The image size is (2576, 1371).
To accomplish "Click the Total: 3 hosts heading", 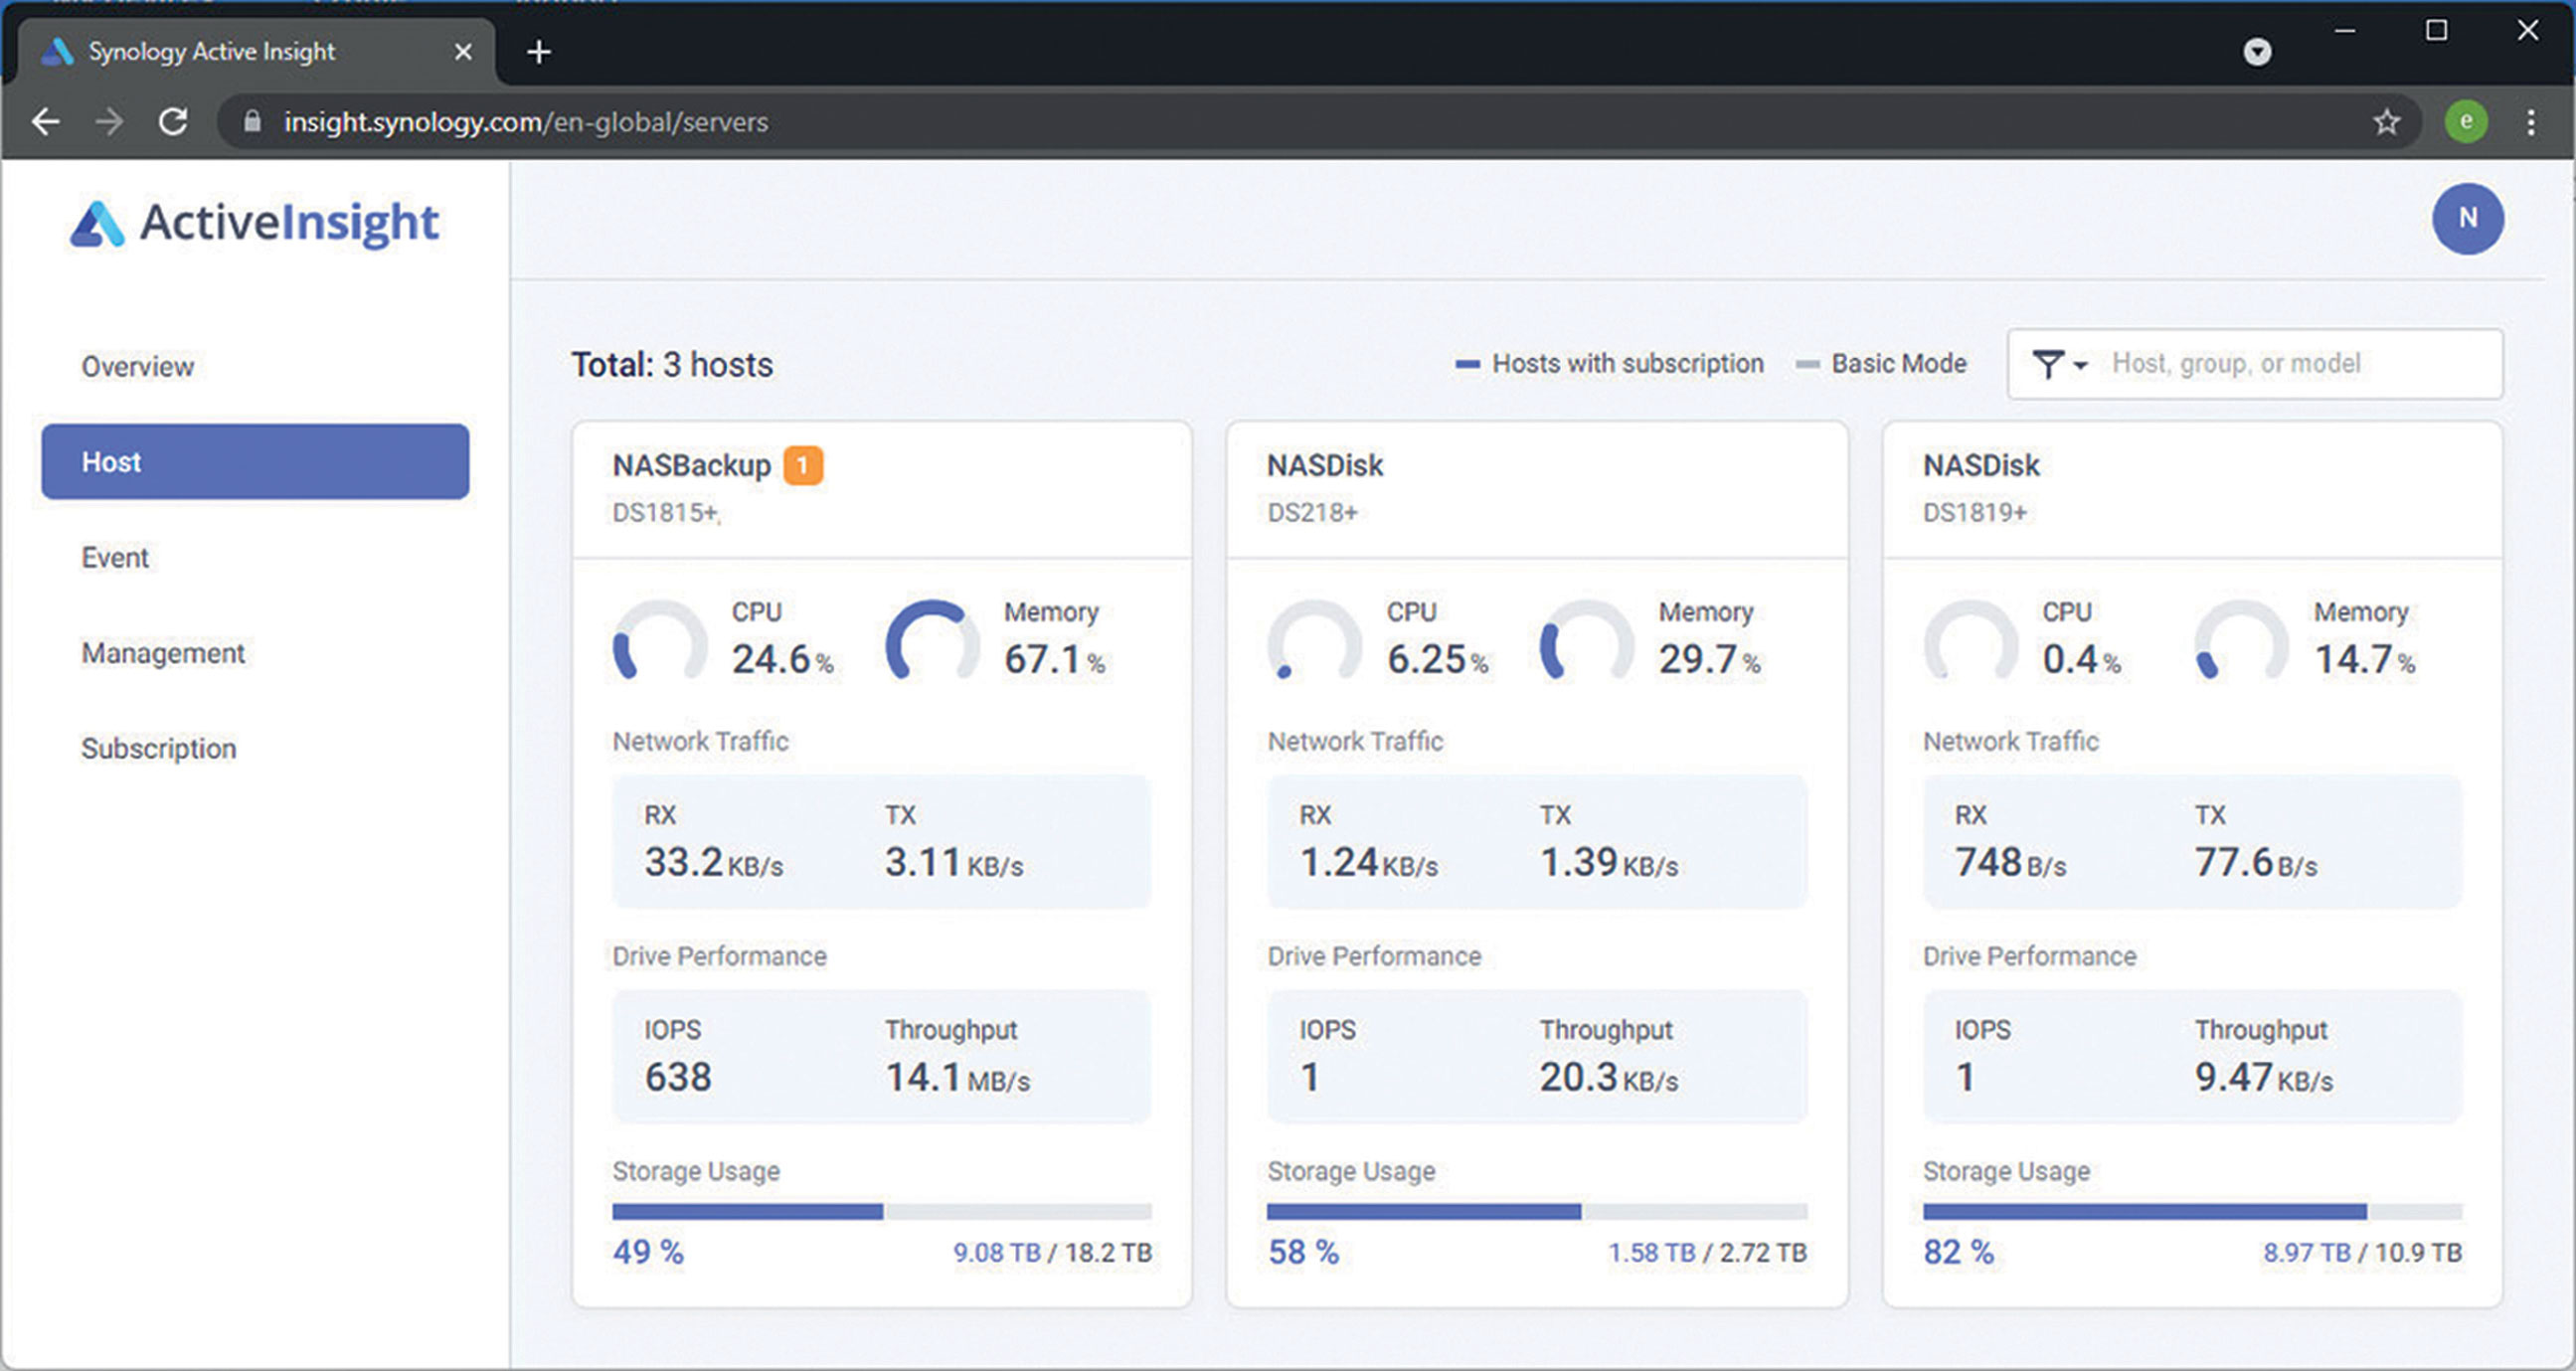I will pyautogui.click(x=672, y=364).
